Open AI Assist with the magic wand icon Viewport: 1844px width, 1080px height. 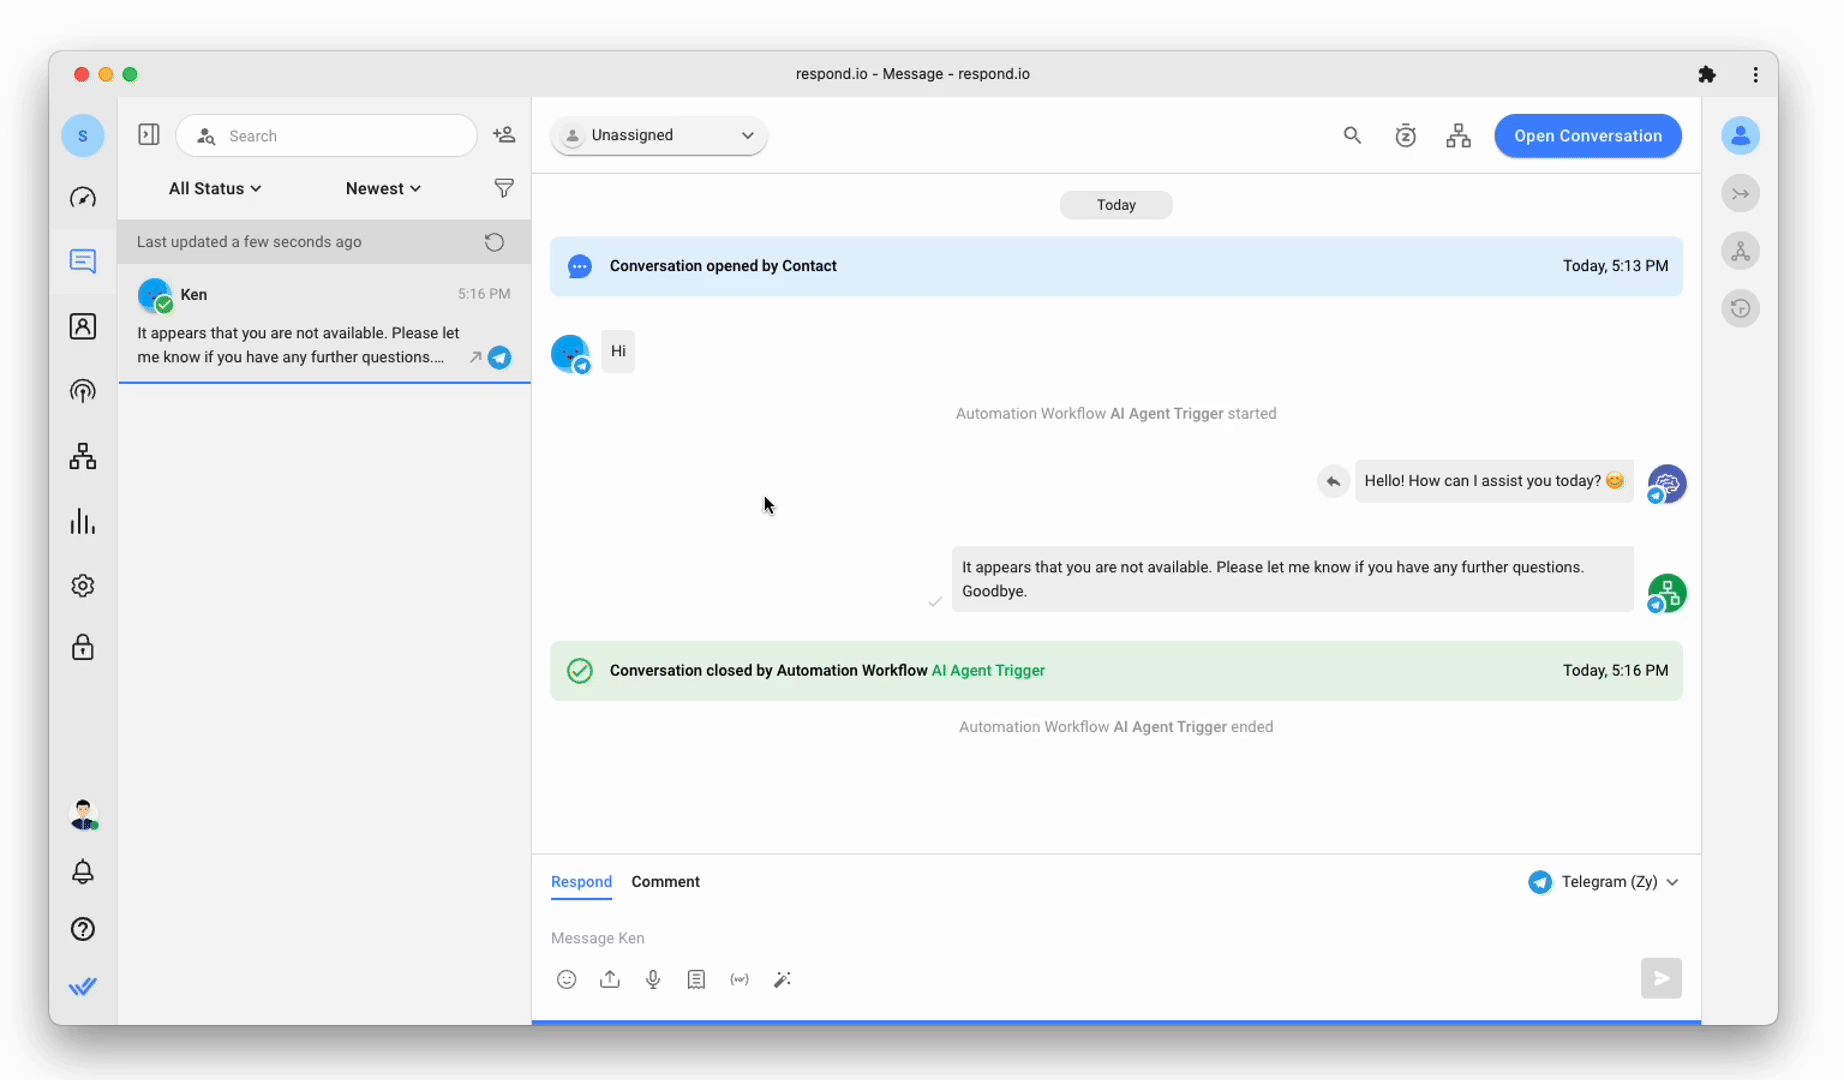tap(783, 979)
